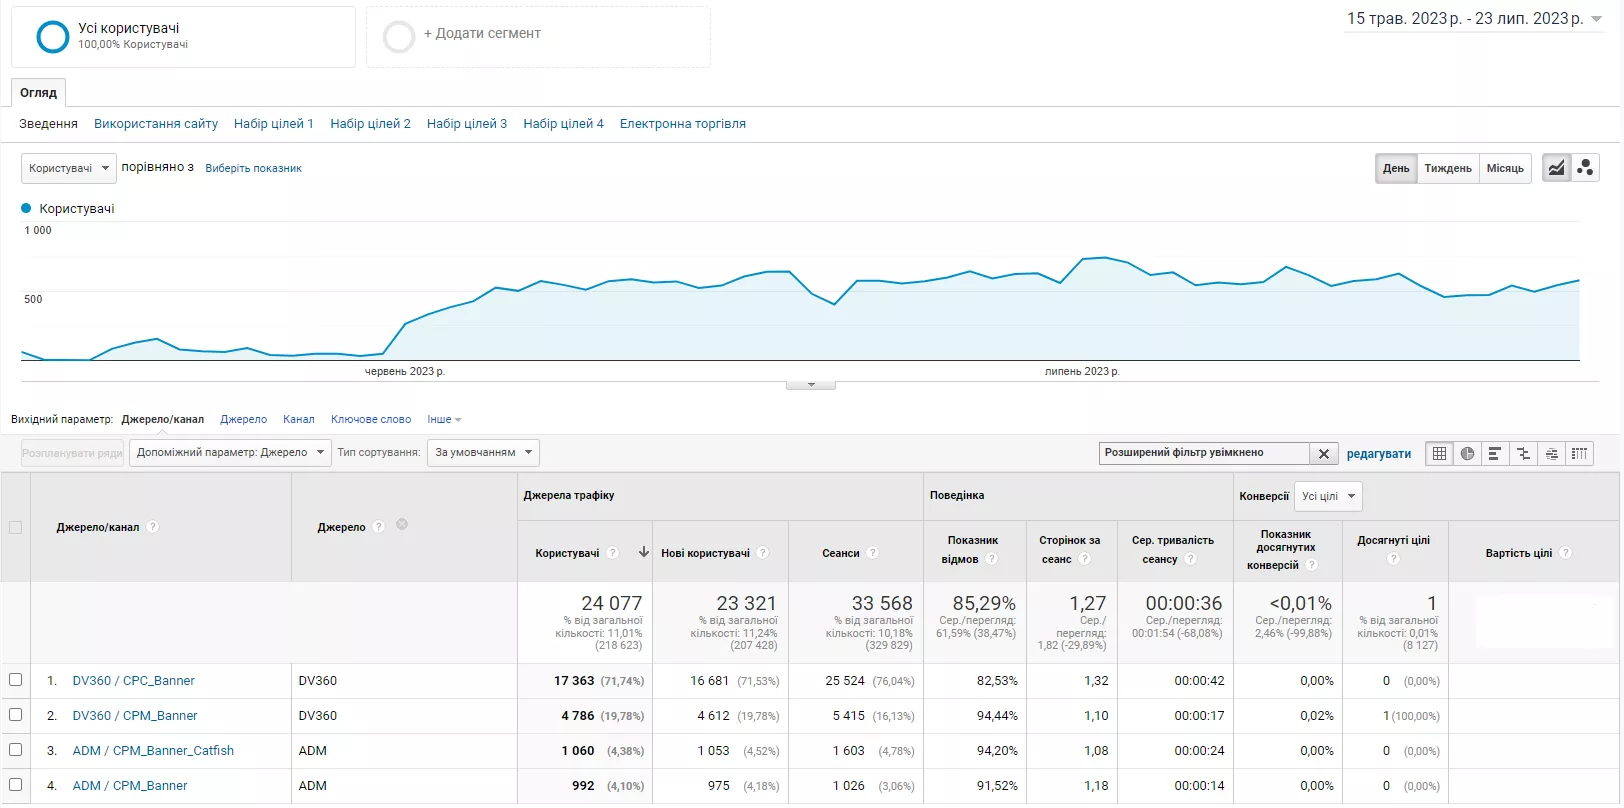This screenshot has width=1624, height=808.
Task: Switch to the motion chart bubble icon
Action: (1585, 168)
